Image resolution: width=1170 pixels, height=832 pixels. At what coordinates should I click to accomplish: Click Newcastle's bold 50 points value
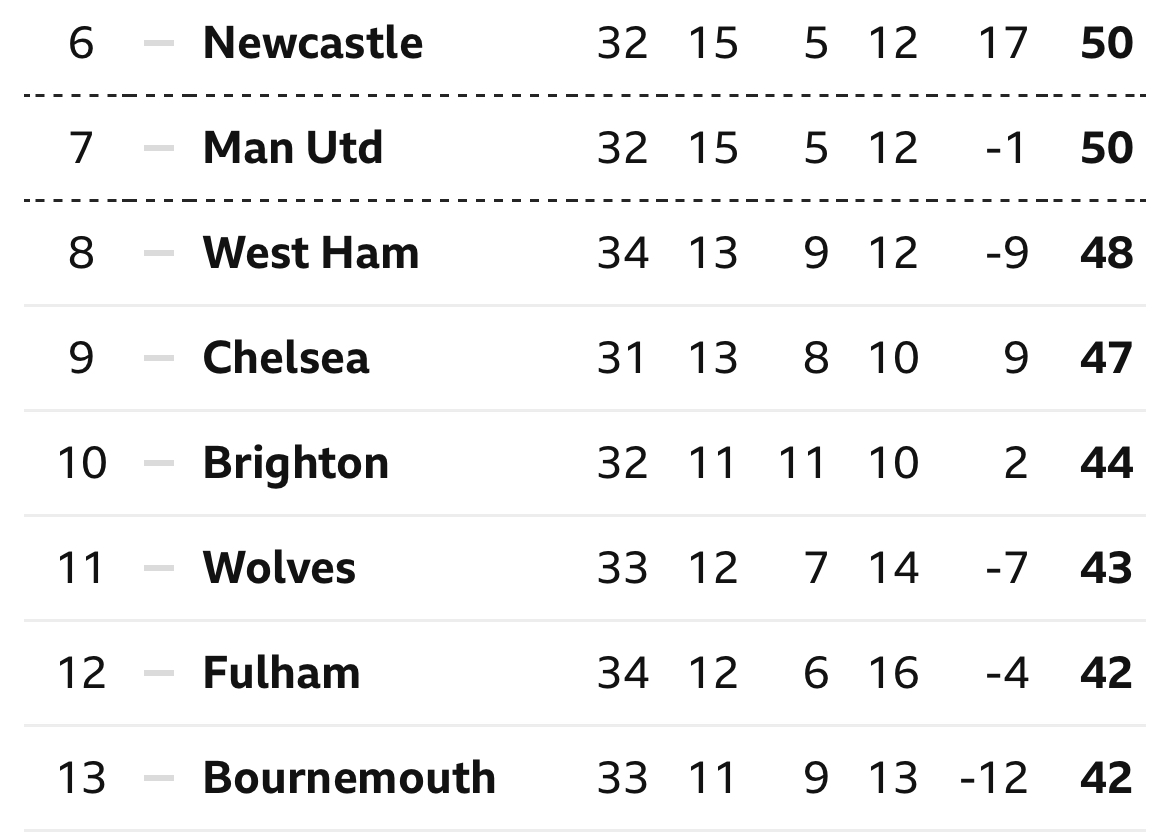(1107, 43)
